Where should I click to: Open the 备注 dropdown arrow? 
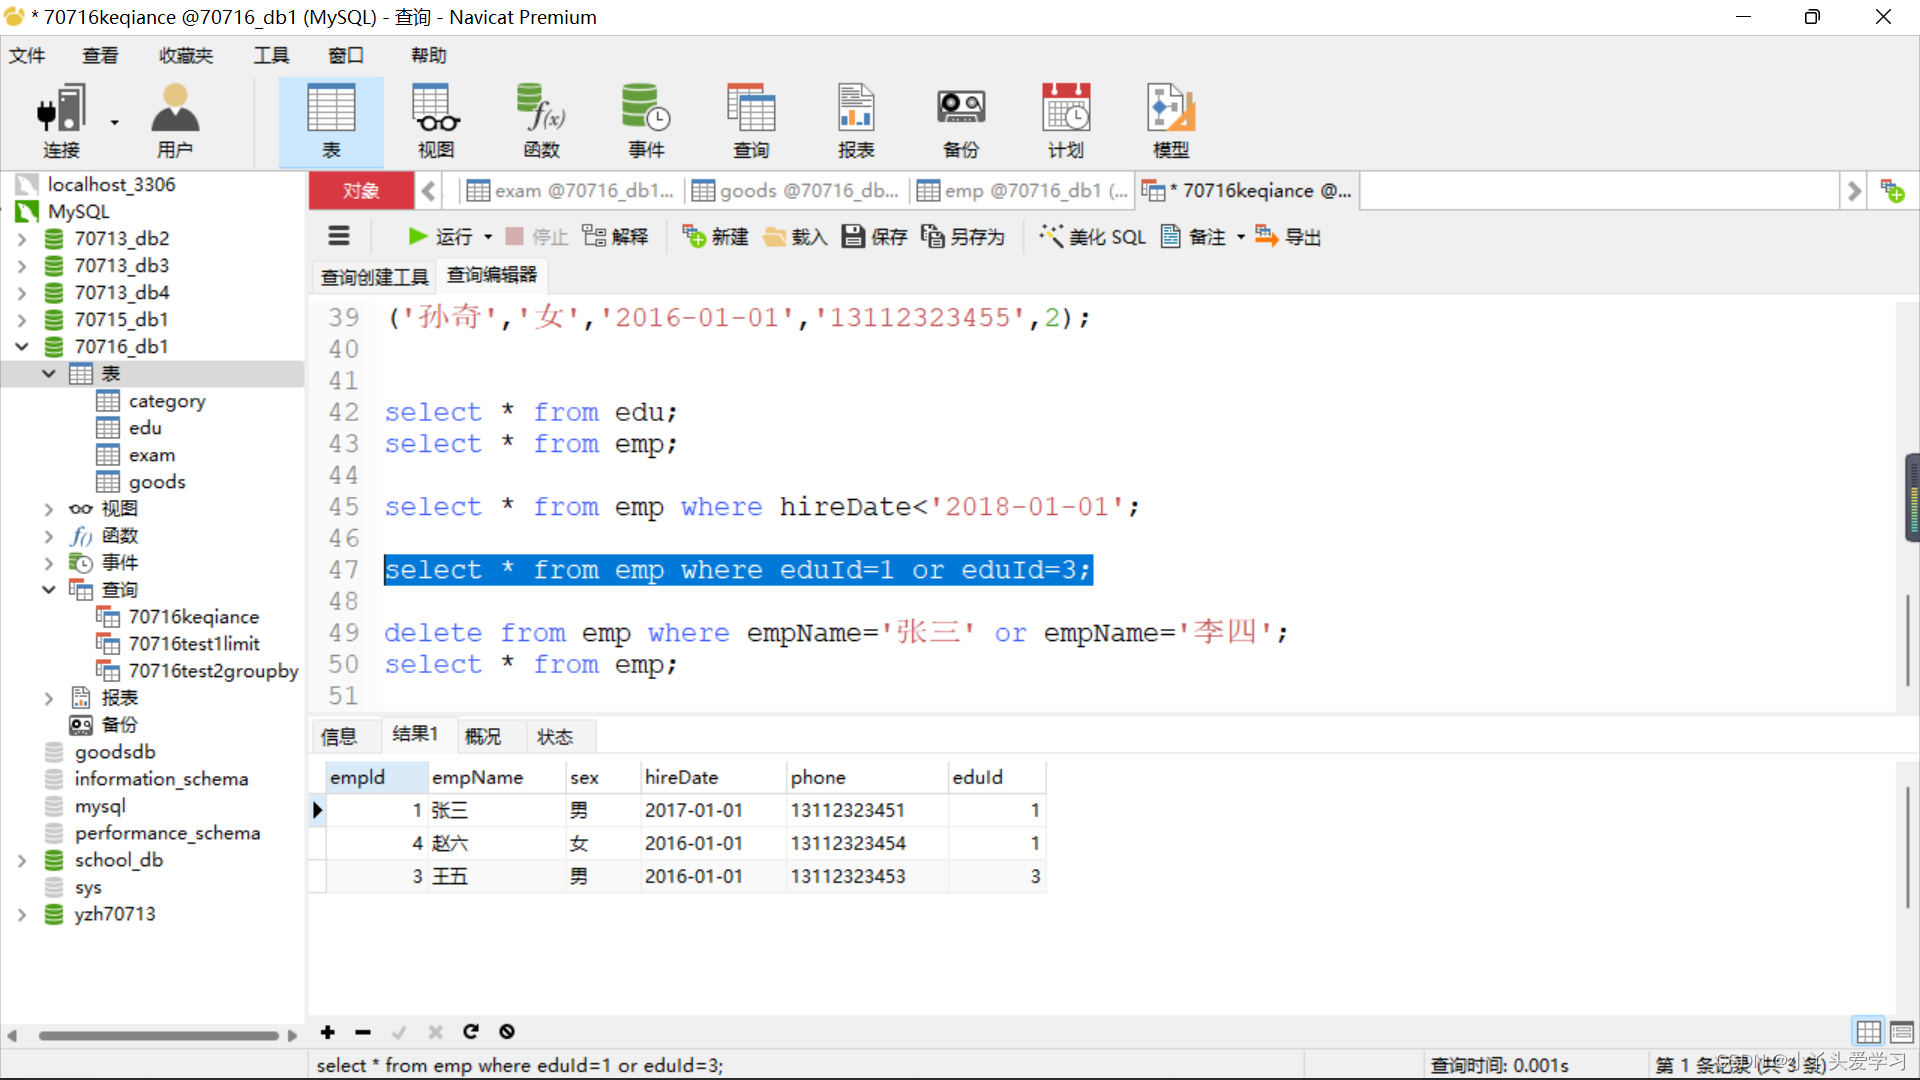tap(1241, 237)
